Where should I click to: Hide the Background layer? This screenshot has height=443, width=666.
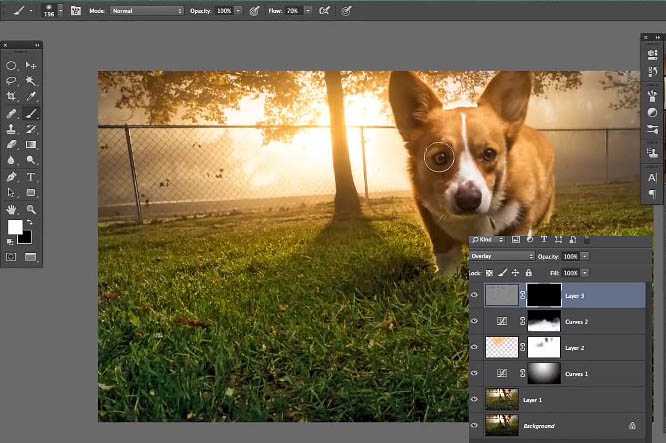pos(475,425)
